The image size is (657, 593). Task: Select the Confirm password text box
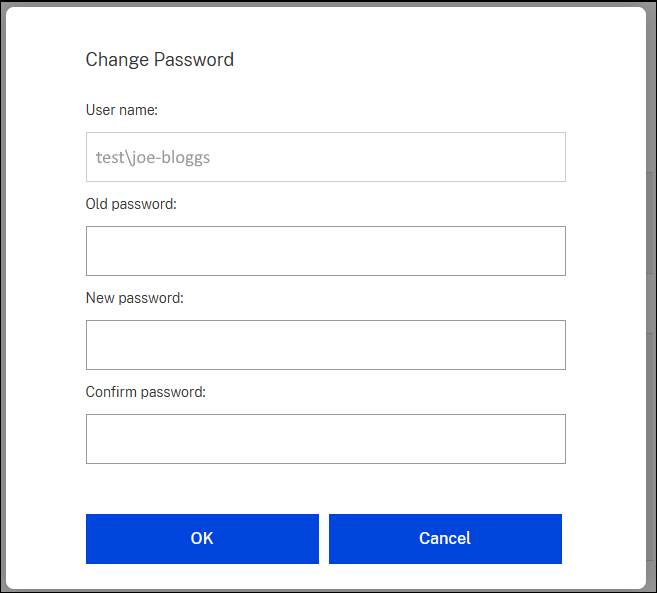pyautogui.click(x=325, y=439)
